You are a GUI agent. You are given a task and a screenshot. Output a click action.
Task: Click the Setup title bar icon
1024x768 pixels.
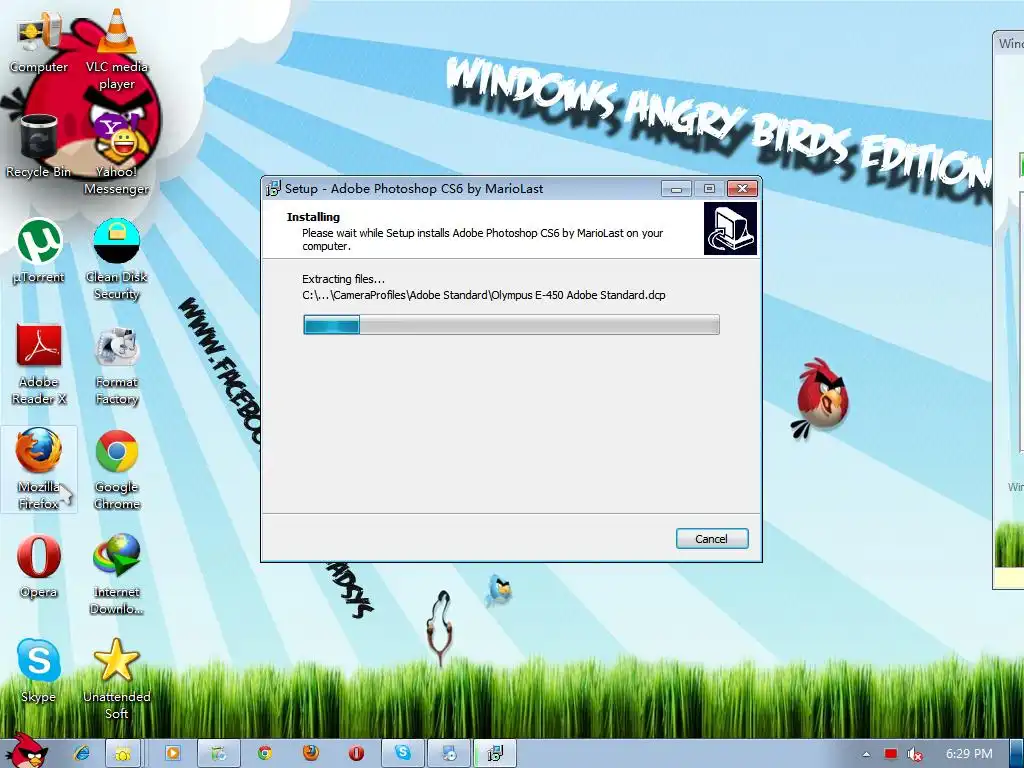pyautogui.click(x=273, y=188)
